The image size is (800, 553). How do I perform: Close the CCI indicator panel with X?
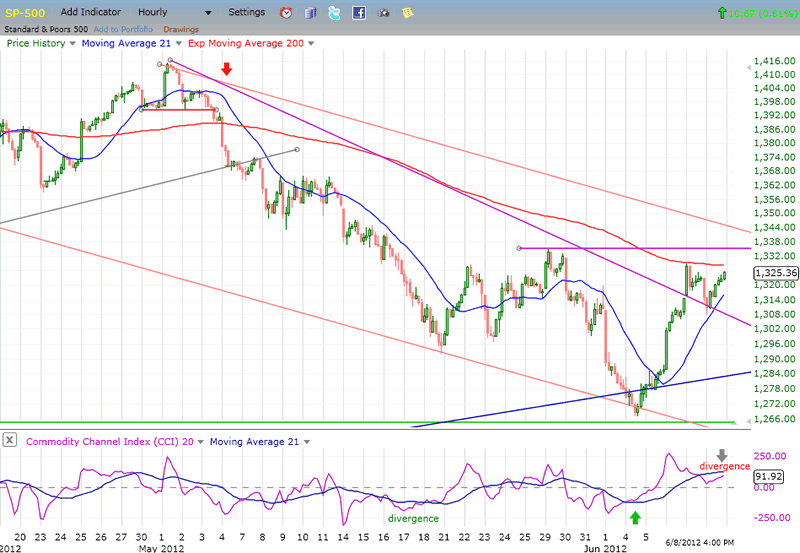9,440
